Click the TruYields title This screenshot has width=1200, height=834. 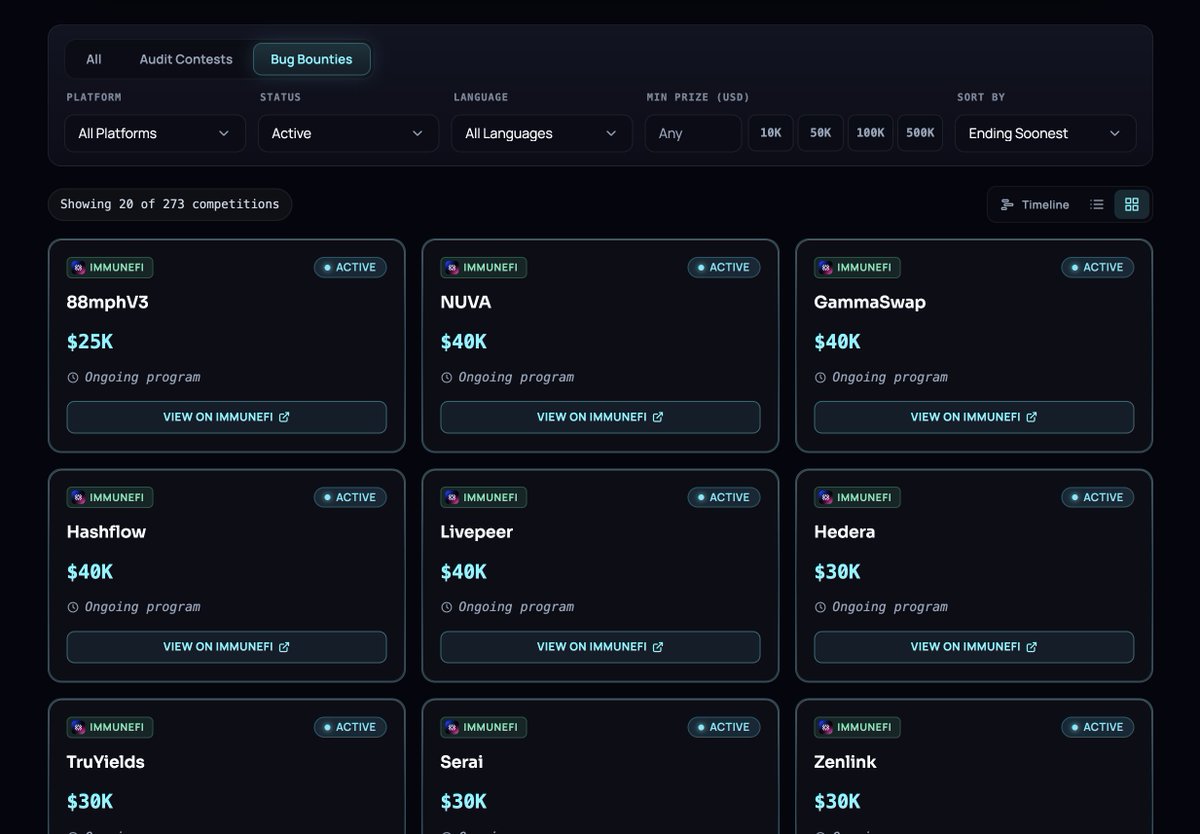(106, 762)
